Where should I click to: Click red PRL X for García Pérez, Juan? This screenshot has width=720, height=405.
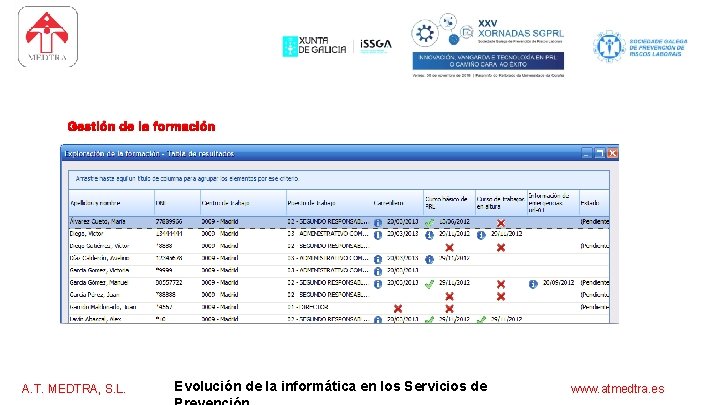tap(449, 296)
